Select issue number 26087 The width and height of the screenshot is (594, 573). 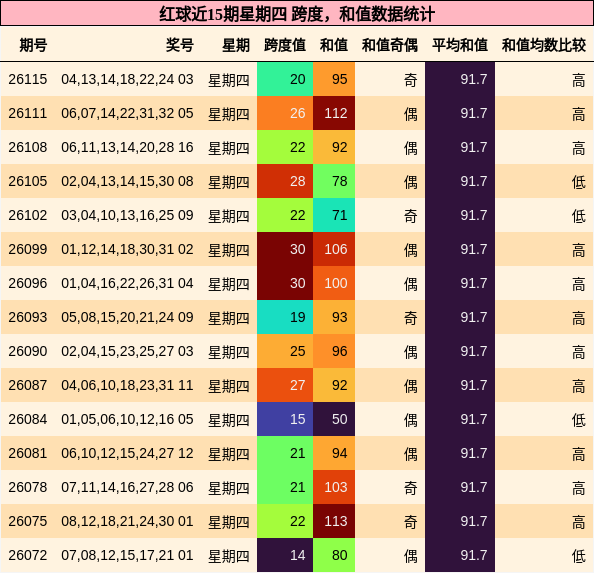[x=28, y=385]
